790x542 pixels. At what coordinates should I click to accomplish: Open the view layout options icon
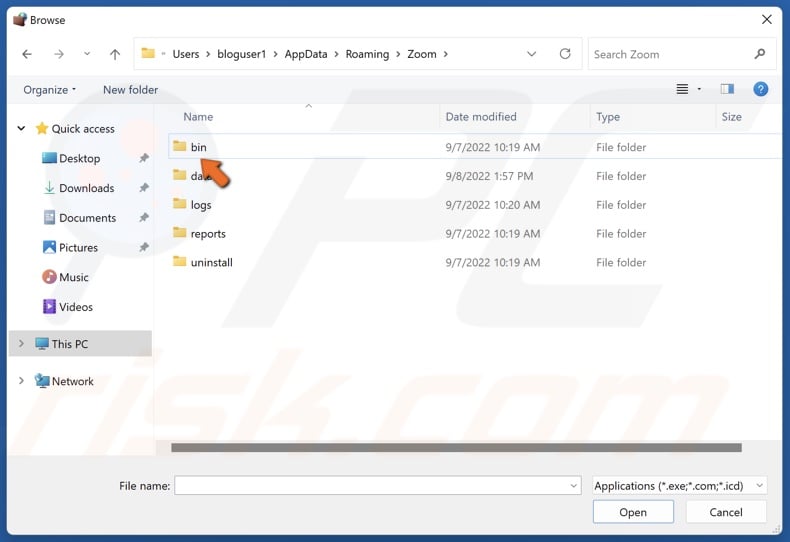pyautogui.click(x=682, y=89)
